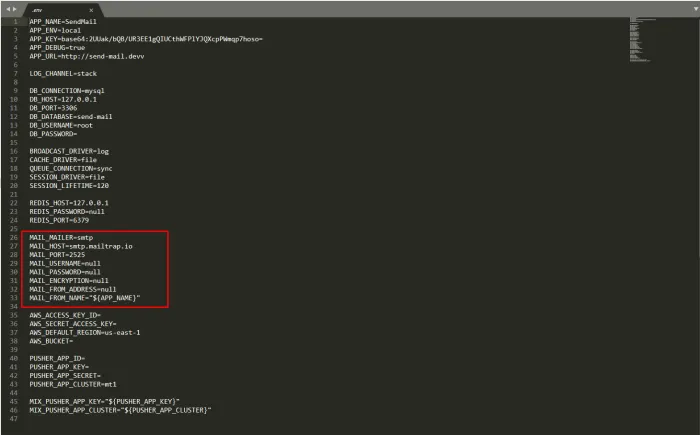
Task: Click the AWS_DEFAULT_REGION=us-east-1 line
Action: 85,333
